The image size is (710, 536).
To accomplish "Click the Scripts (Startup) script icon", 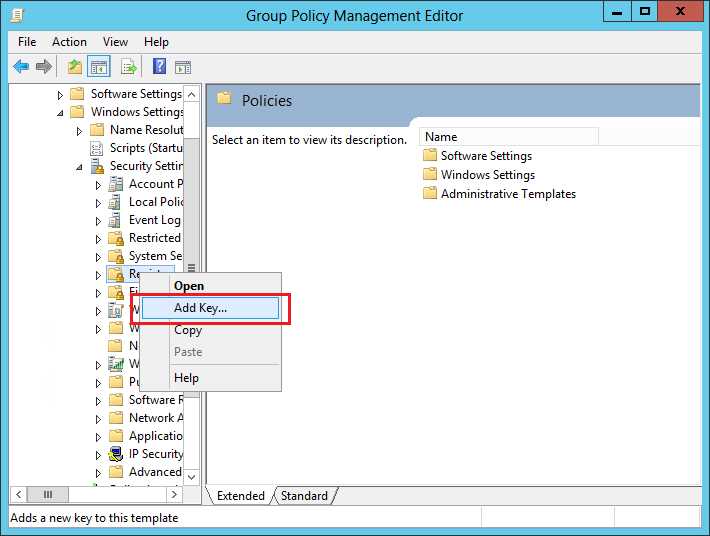I will pos(96,148).
